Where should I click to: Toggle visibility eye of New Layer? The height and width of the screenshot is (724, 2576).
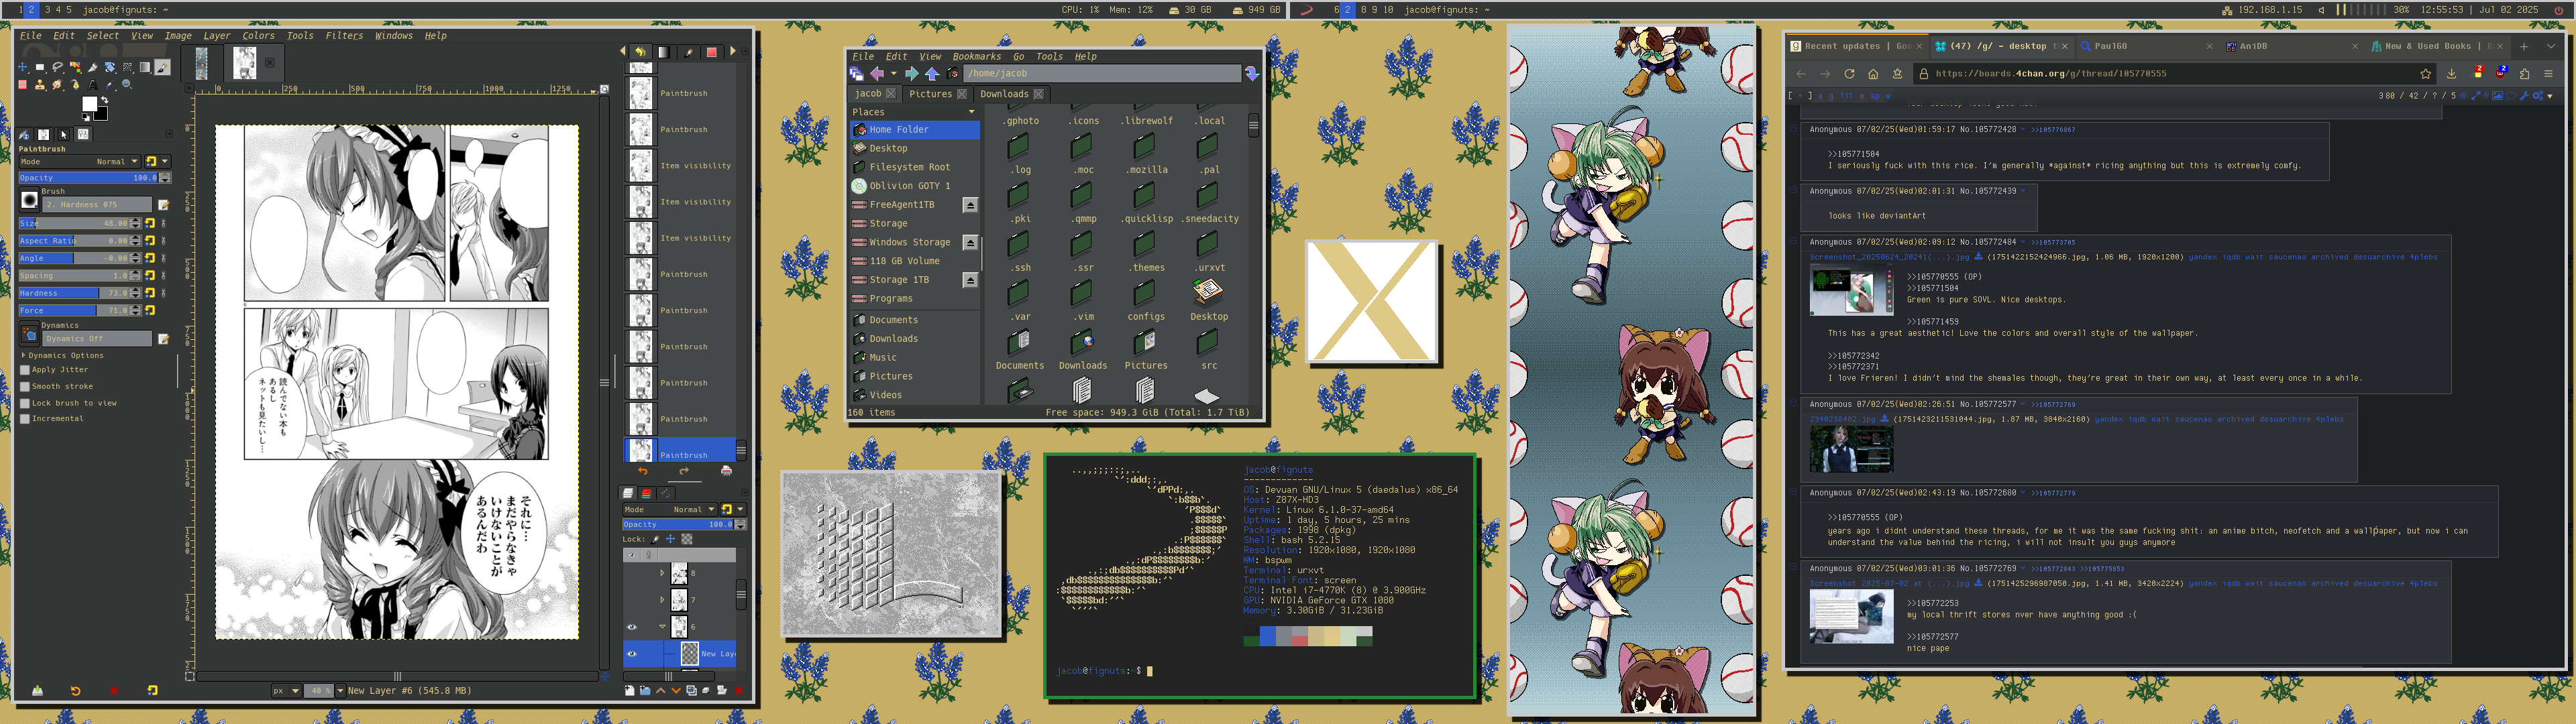pos(632,654)
